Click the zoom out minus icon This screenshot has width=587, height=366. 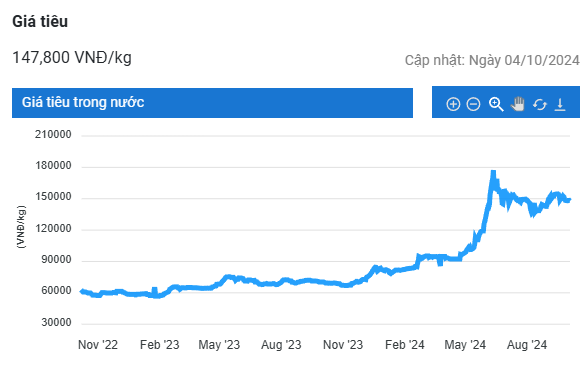pos(473,104)
